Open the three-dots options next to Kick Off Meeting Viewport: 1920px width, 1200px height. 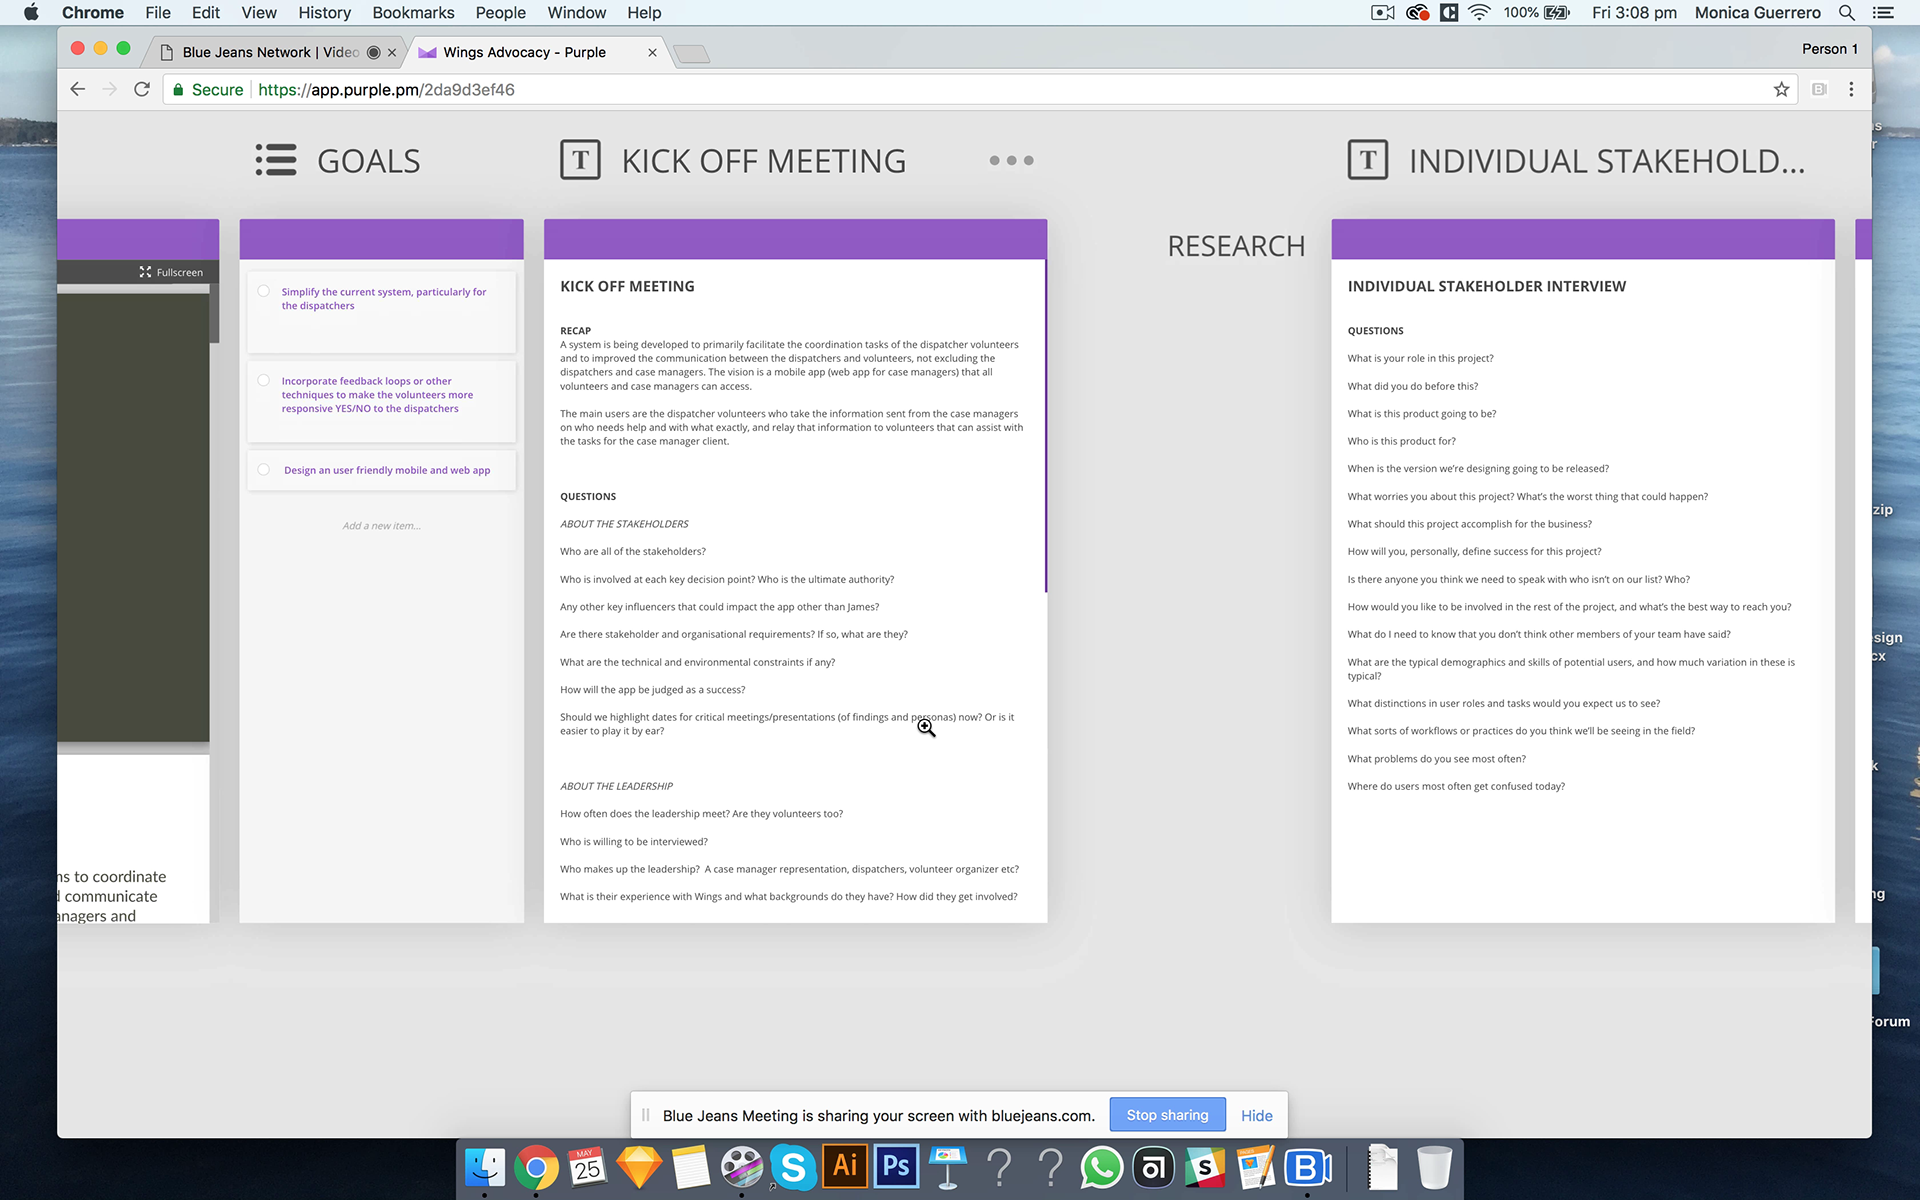click(x=1011, y=160)
